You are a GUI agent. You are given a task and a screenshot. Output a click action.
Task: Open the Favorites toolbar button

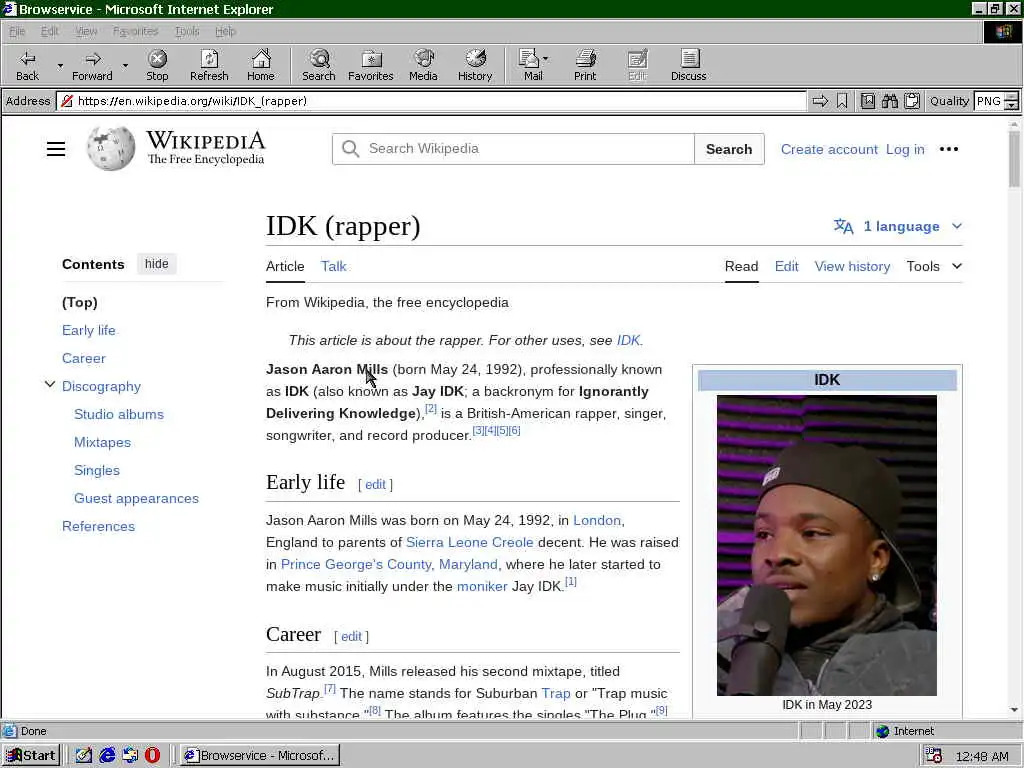click(370, 65)
